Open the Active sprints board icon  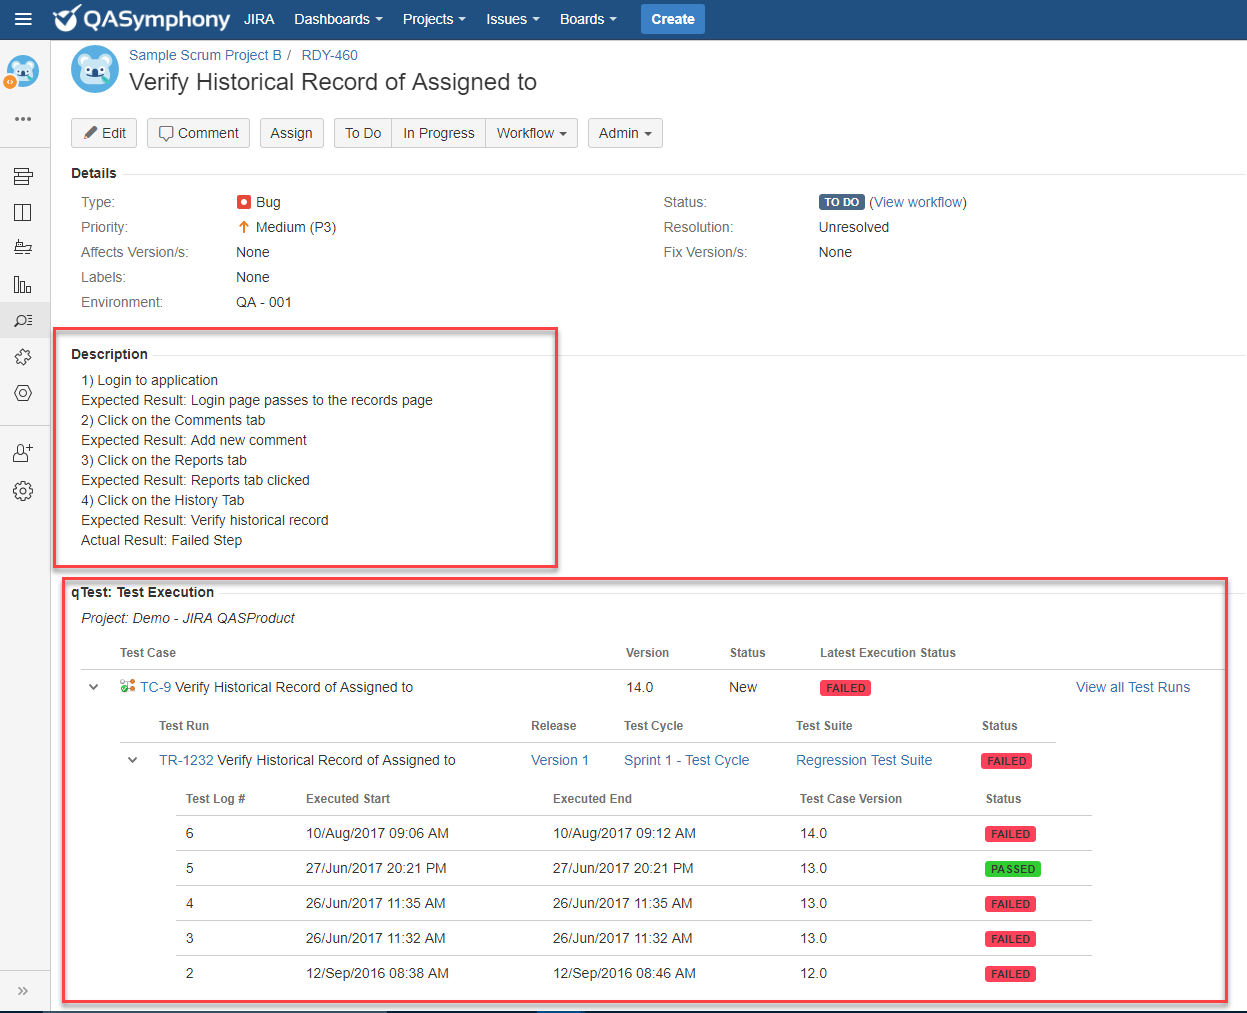[23, 213]
